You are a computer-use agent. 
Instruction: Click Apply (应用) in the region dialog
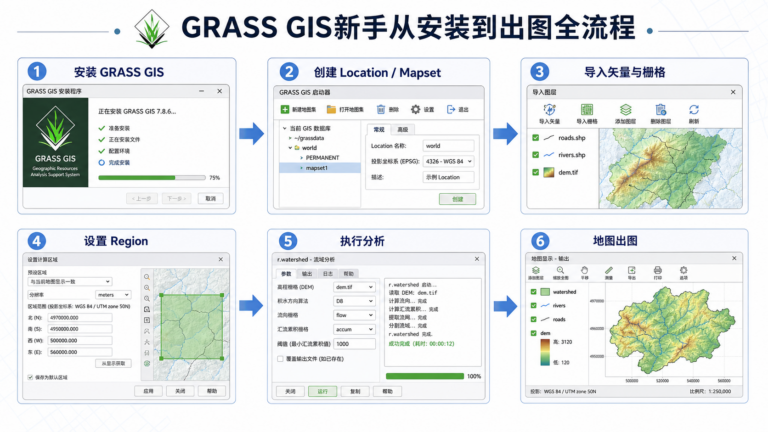pos(148,391)
